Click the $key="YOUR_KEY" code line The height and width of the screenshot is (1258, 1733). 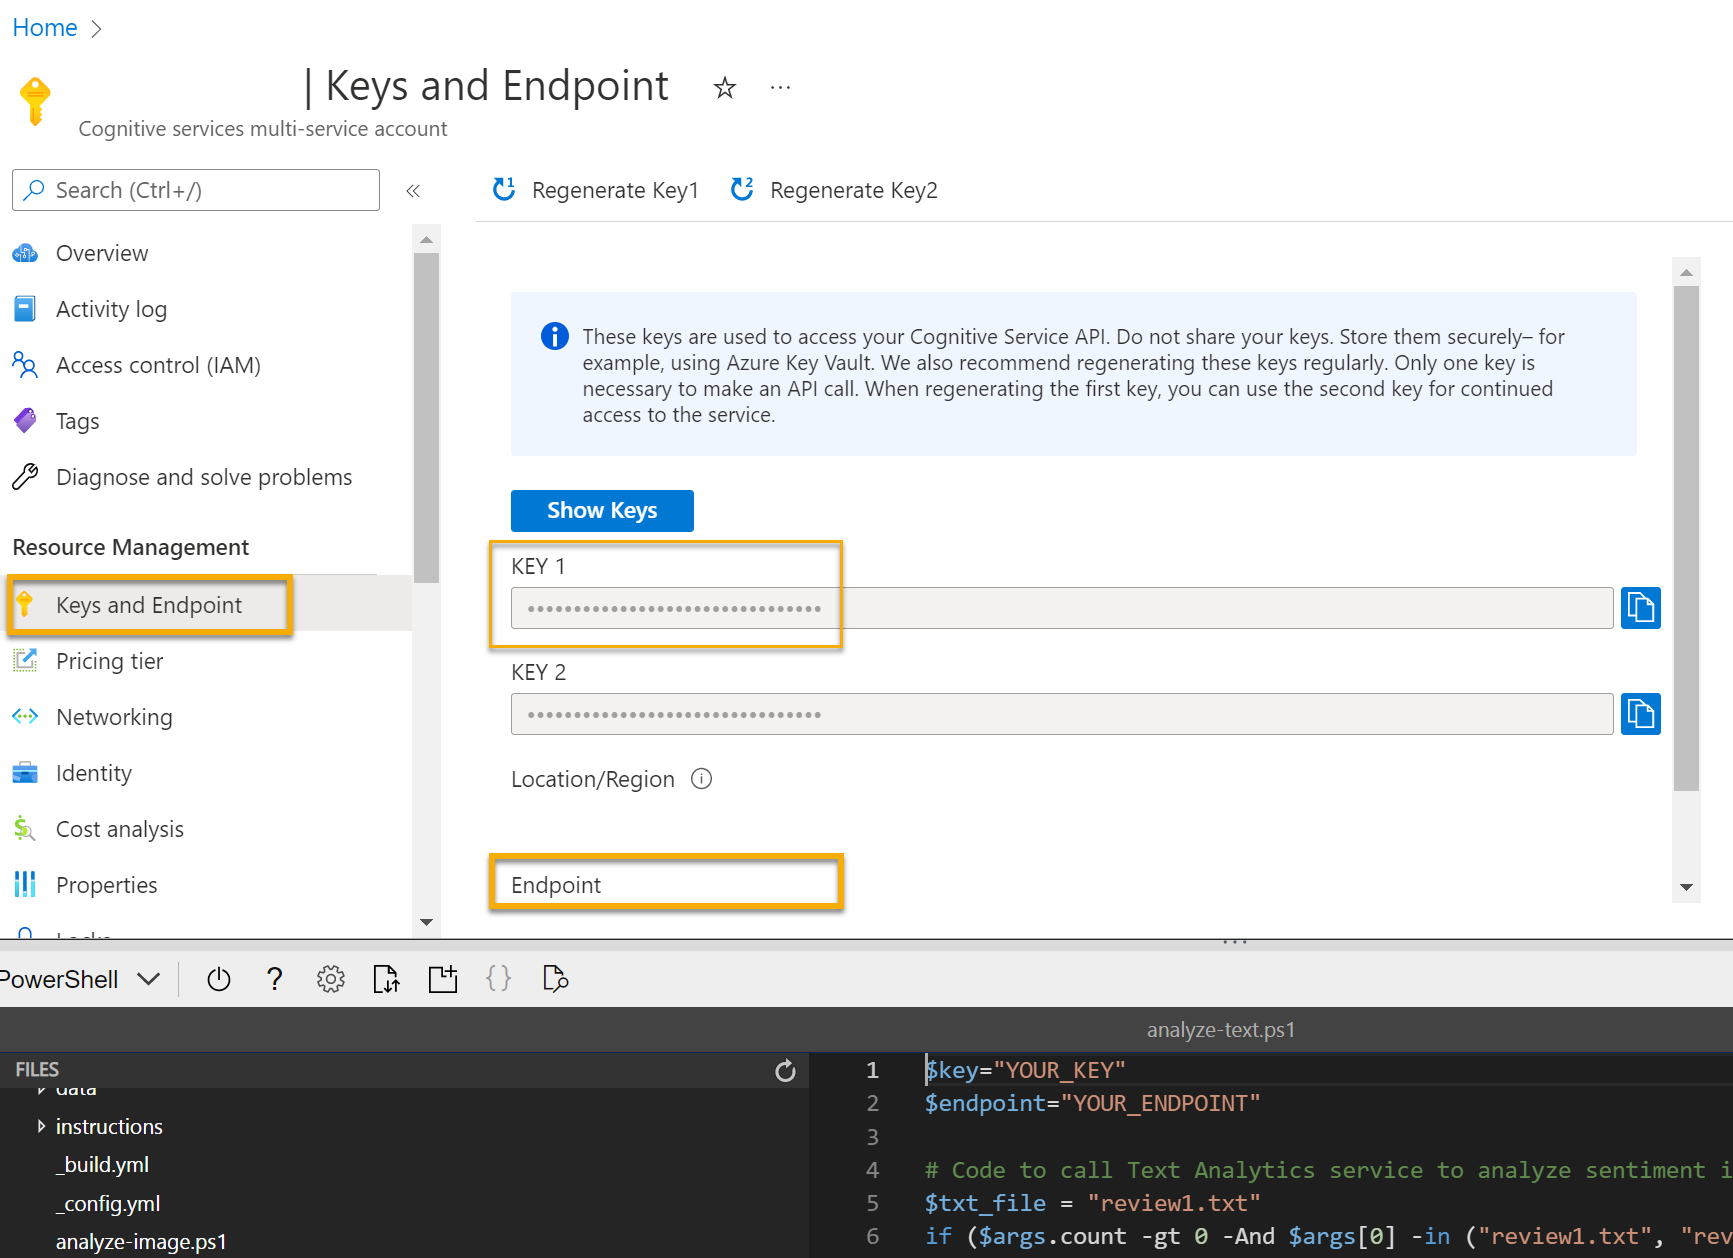1025,1070
